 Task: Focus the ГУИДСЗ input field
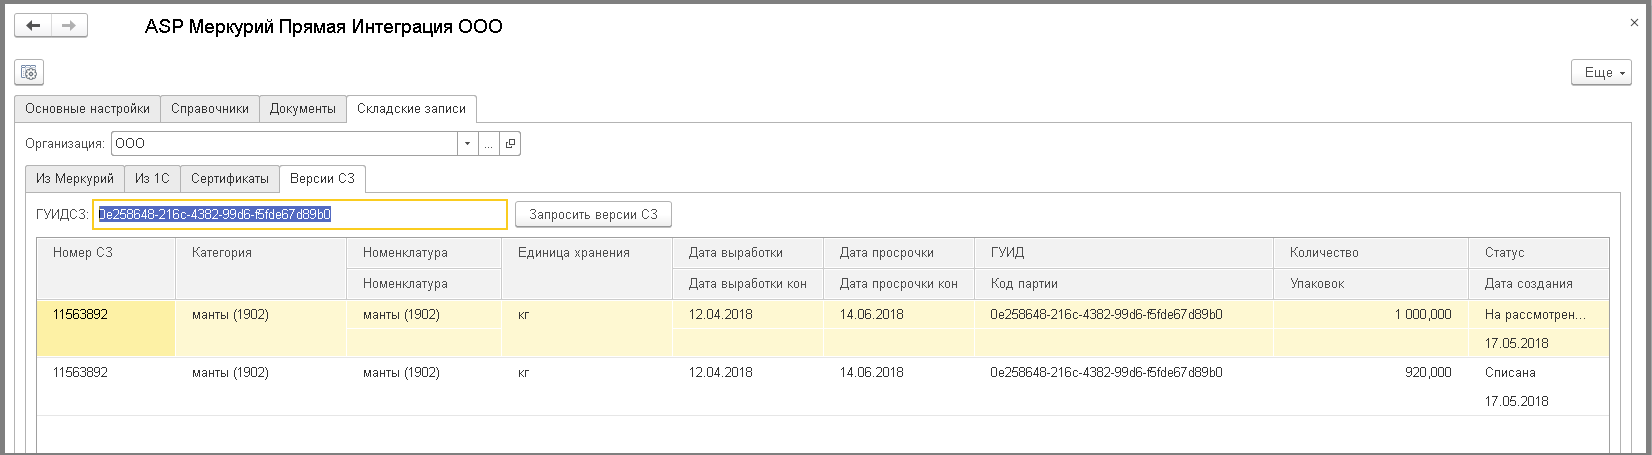(300, 214)
